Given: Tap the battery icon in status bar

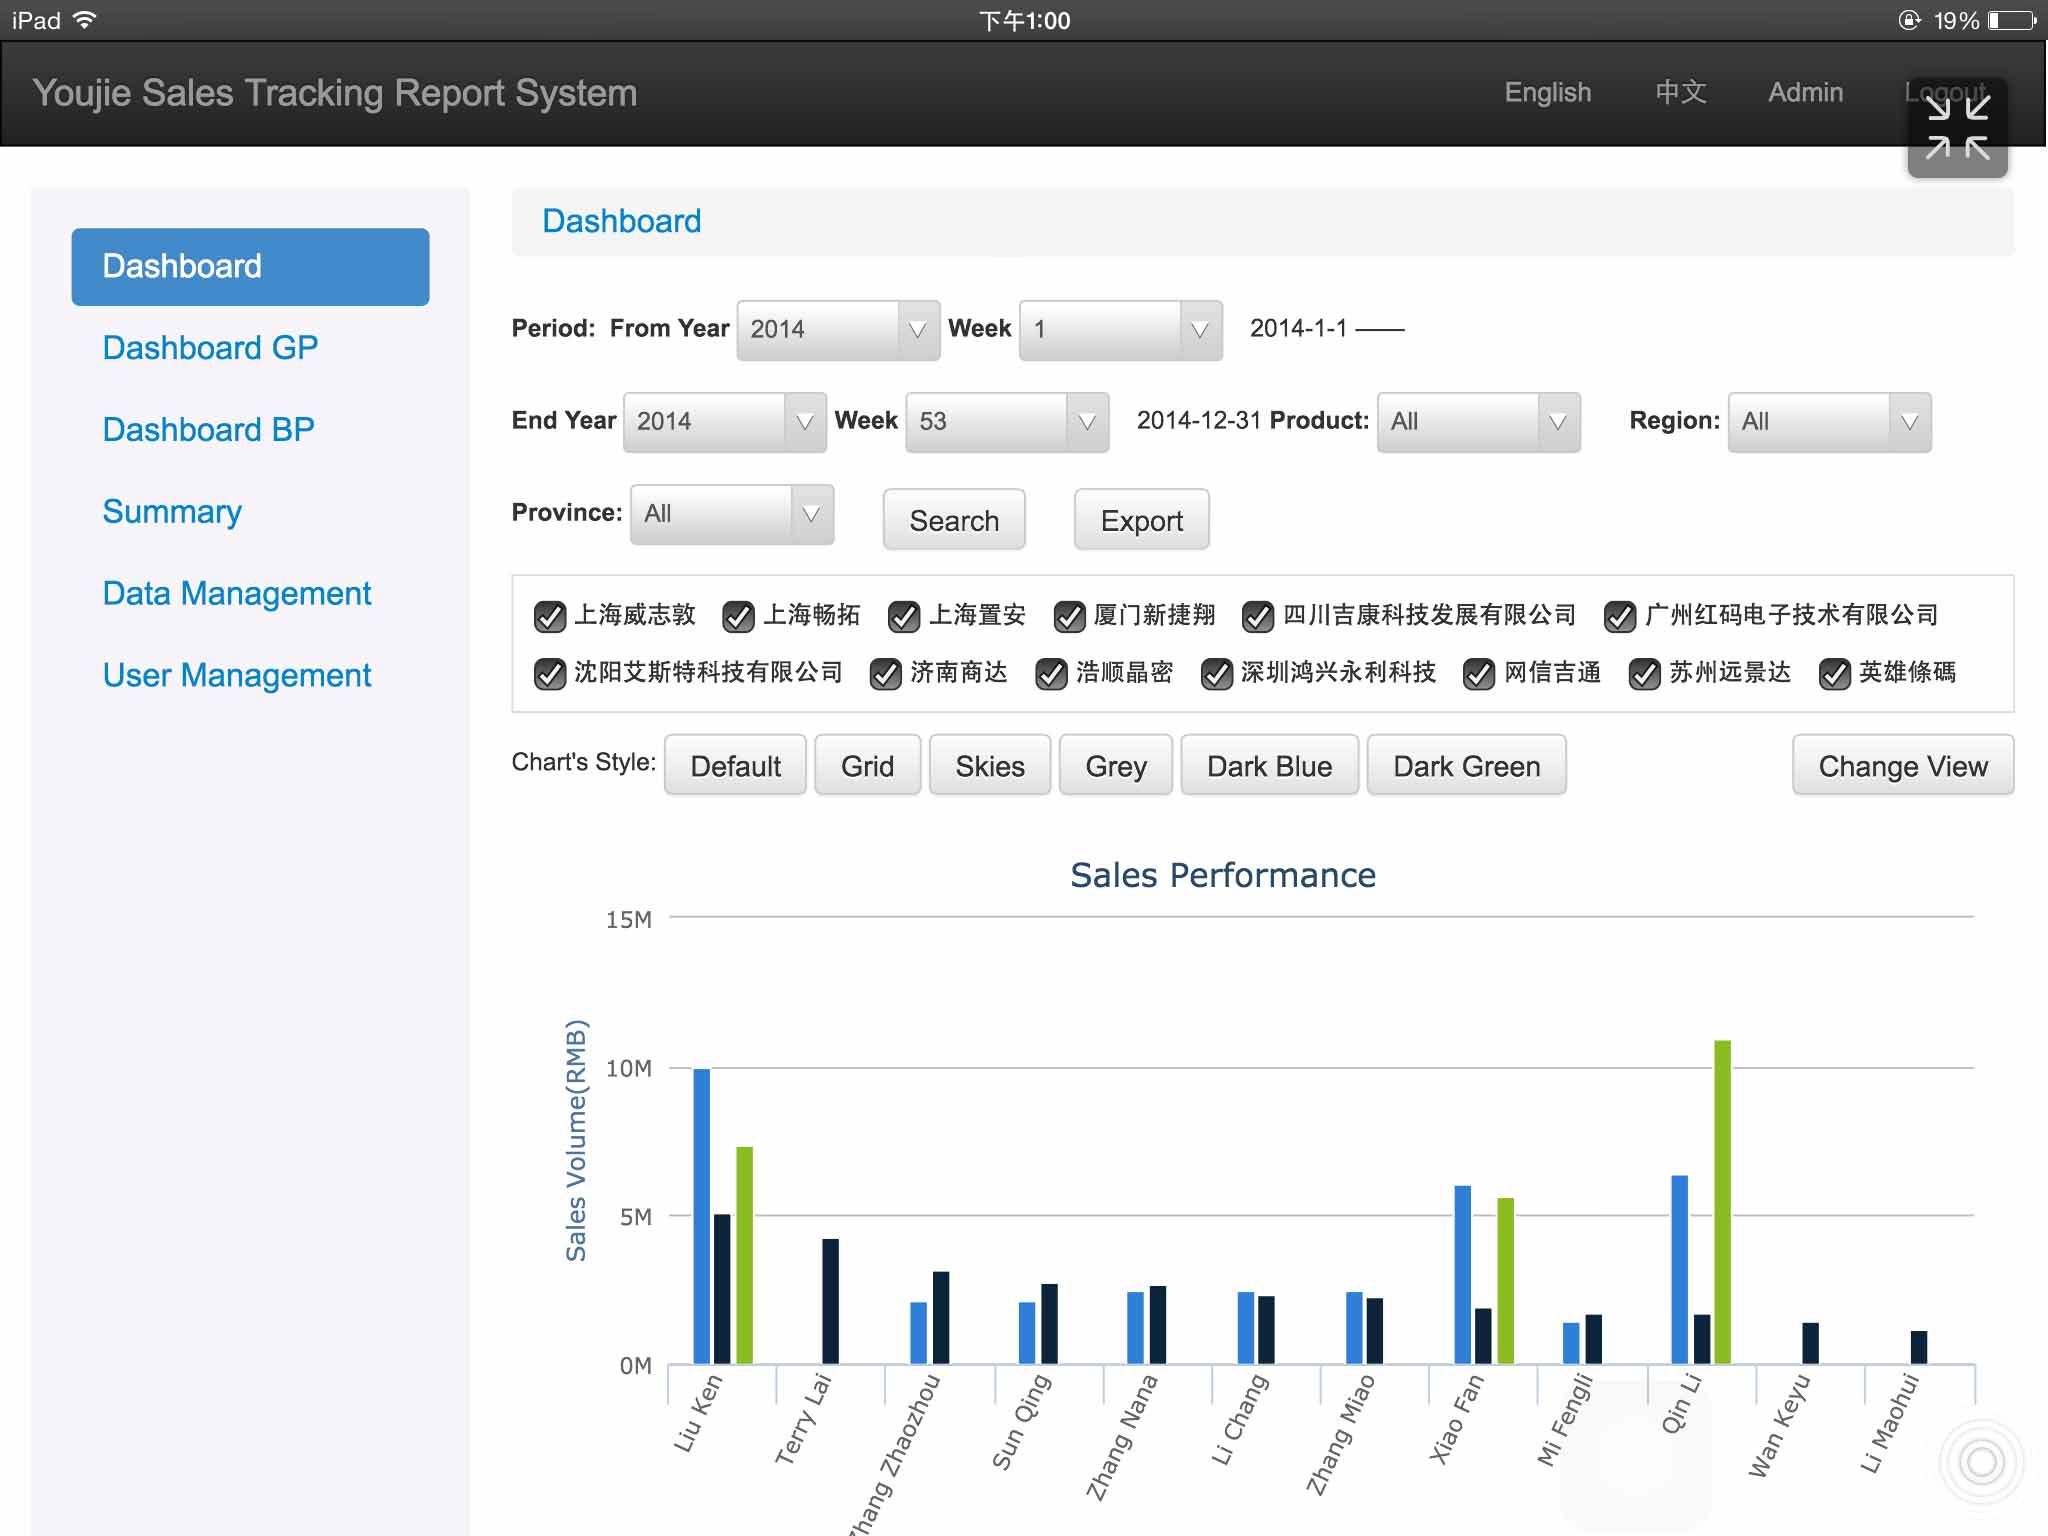Looking at the screenshot, I should pyautogui.click(x=2013, y=20).
